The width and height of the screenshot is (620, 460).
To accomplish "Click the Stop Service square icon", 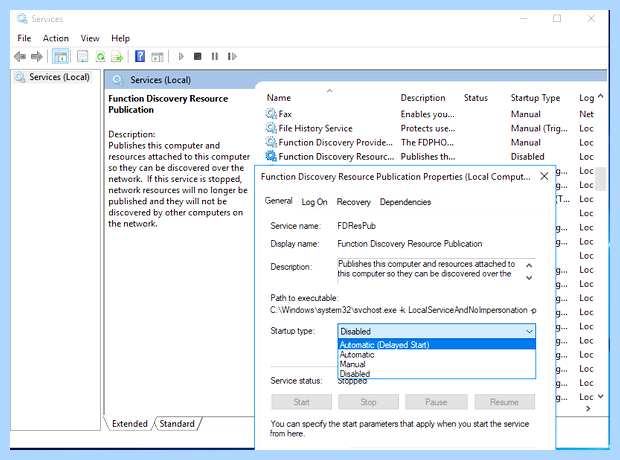I will 198,57.
